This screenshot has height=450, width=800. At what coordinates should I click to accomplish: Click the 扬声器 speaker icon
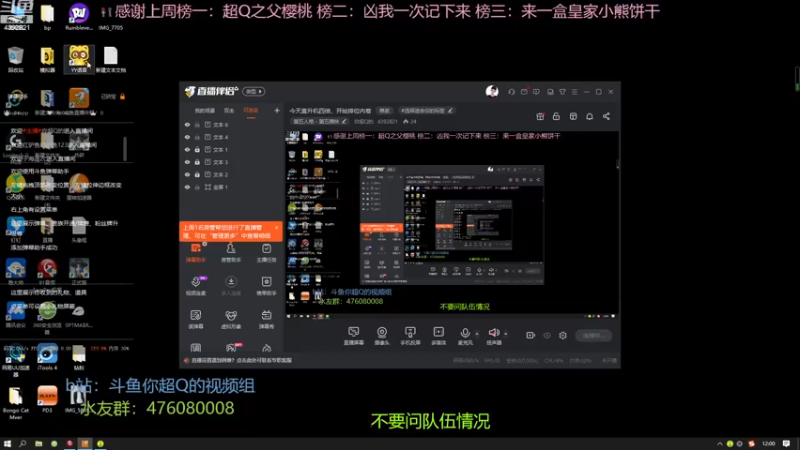tap(493, 333)
